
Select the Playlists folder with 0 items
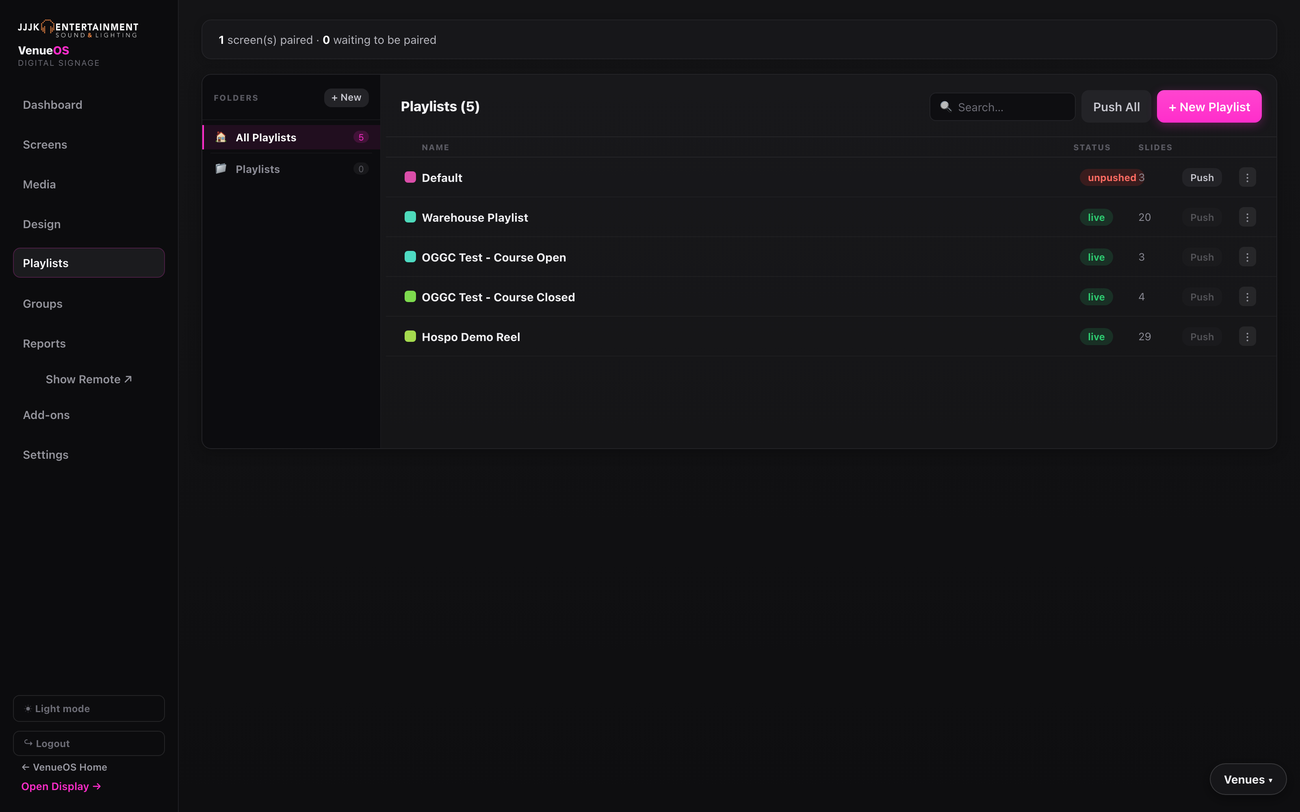coord(291,169)
